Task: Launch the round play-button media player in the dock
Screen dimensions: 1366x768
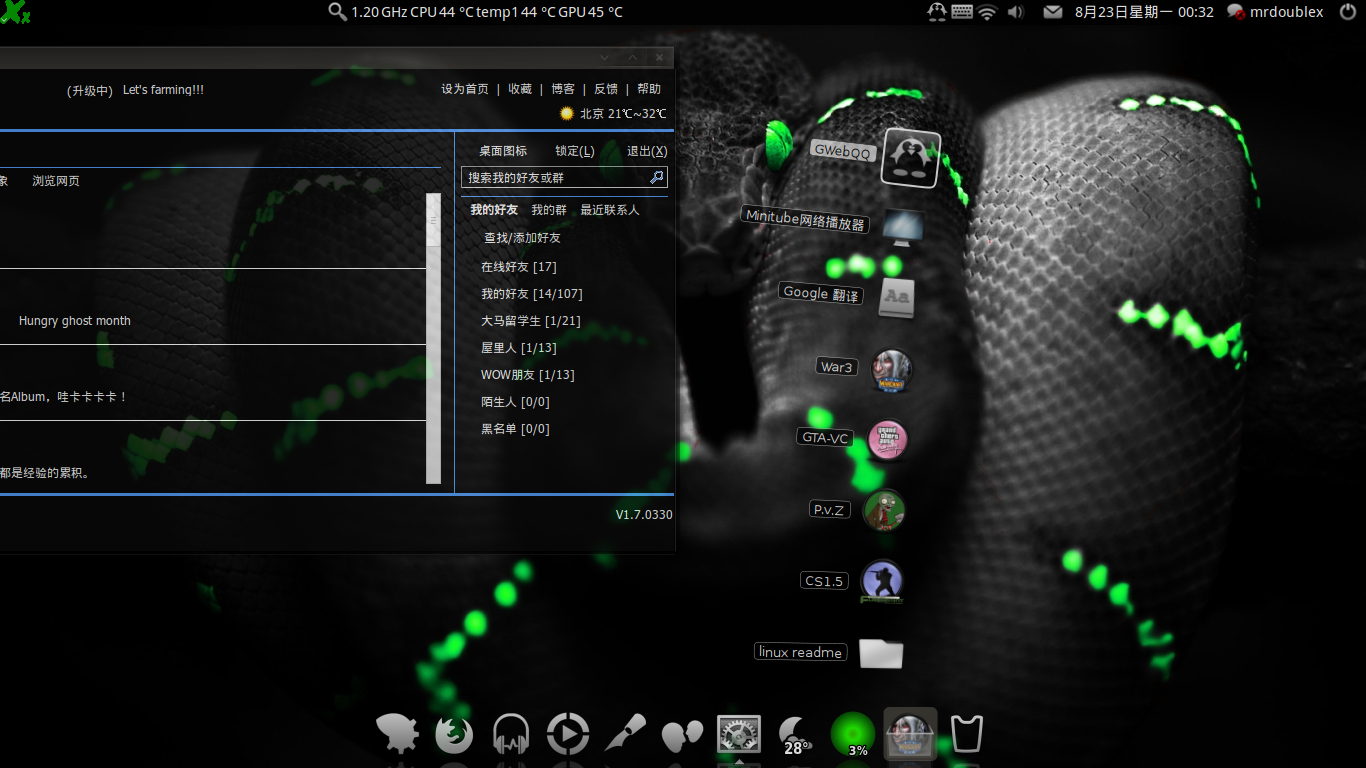Action: 568,735
